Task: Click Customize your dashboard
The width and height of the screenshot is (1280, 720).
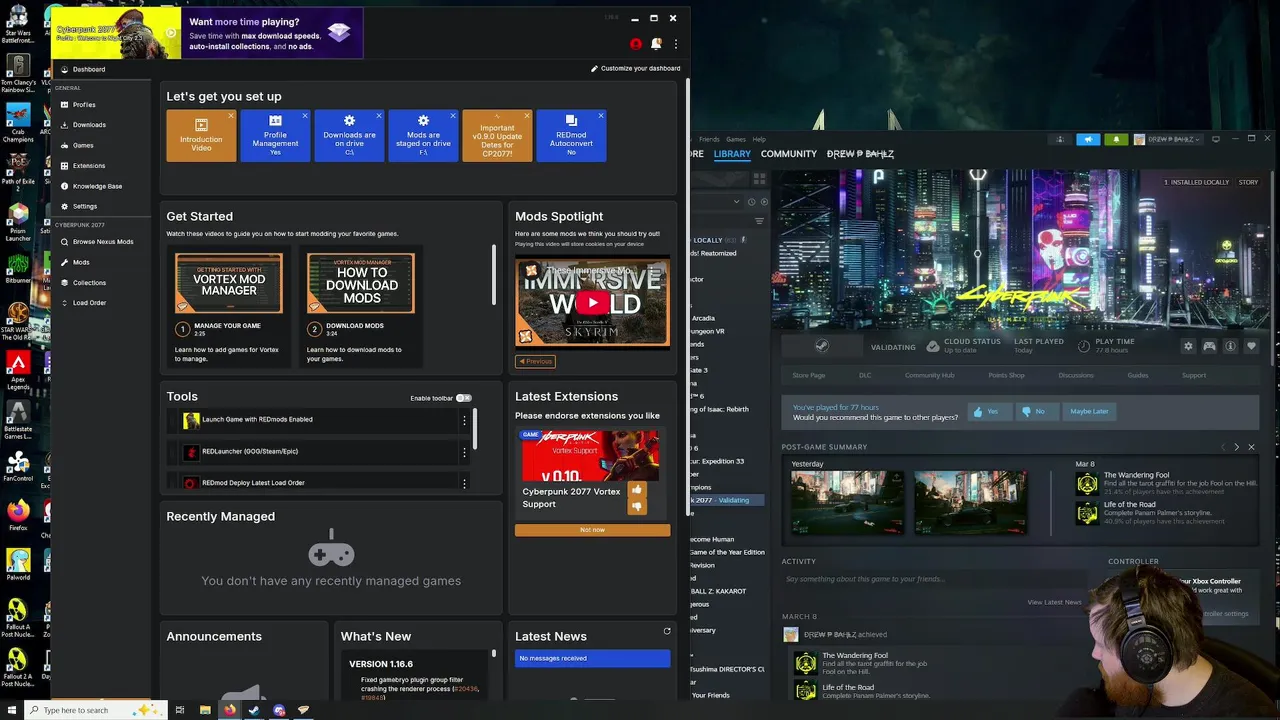Action: coord(635,69)
